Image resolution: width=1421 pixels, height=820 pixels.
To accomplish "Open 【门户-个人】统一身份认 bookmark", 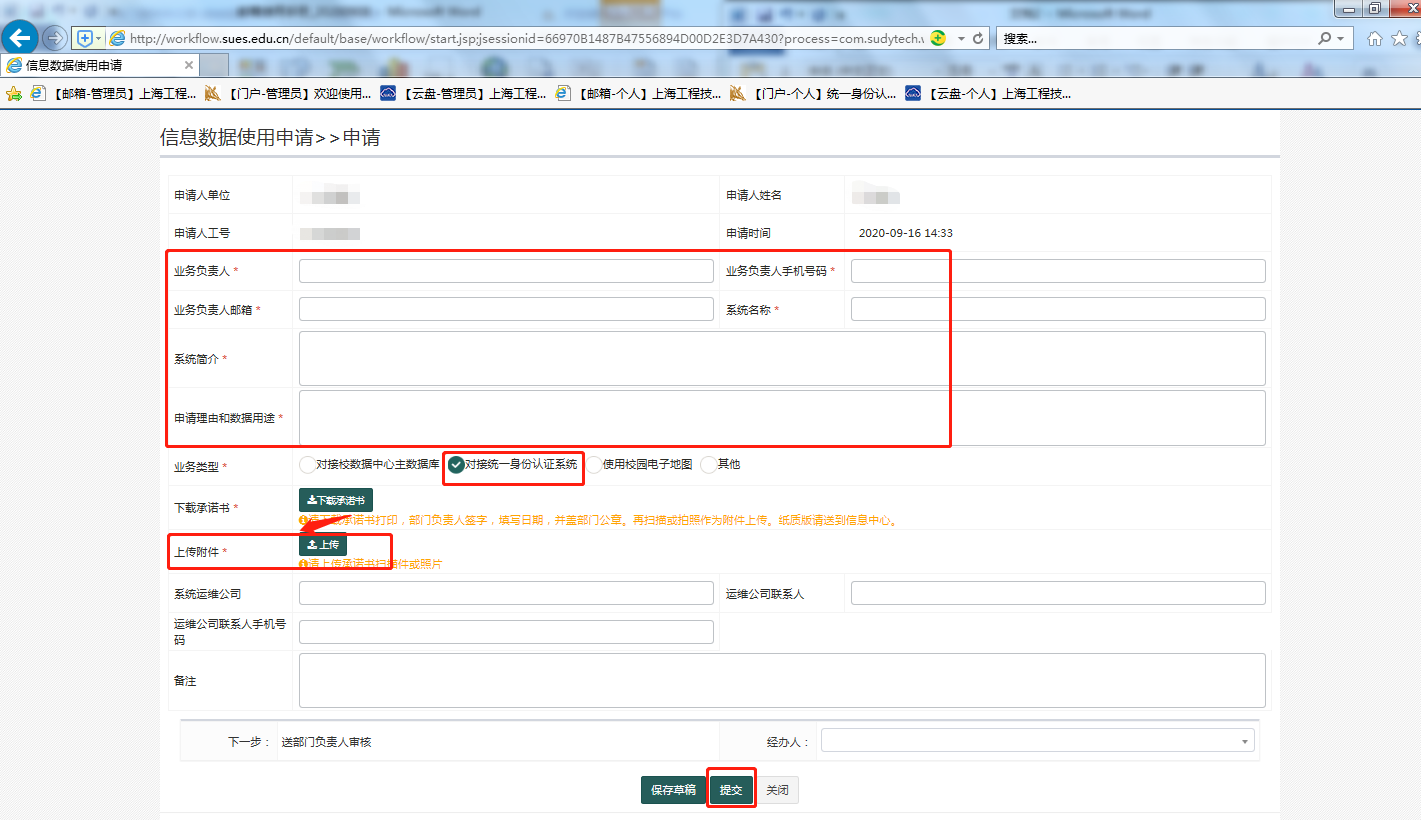I will click(x=813, y=93).
